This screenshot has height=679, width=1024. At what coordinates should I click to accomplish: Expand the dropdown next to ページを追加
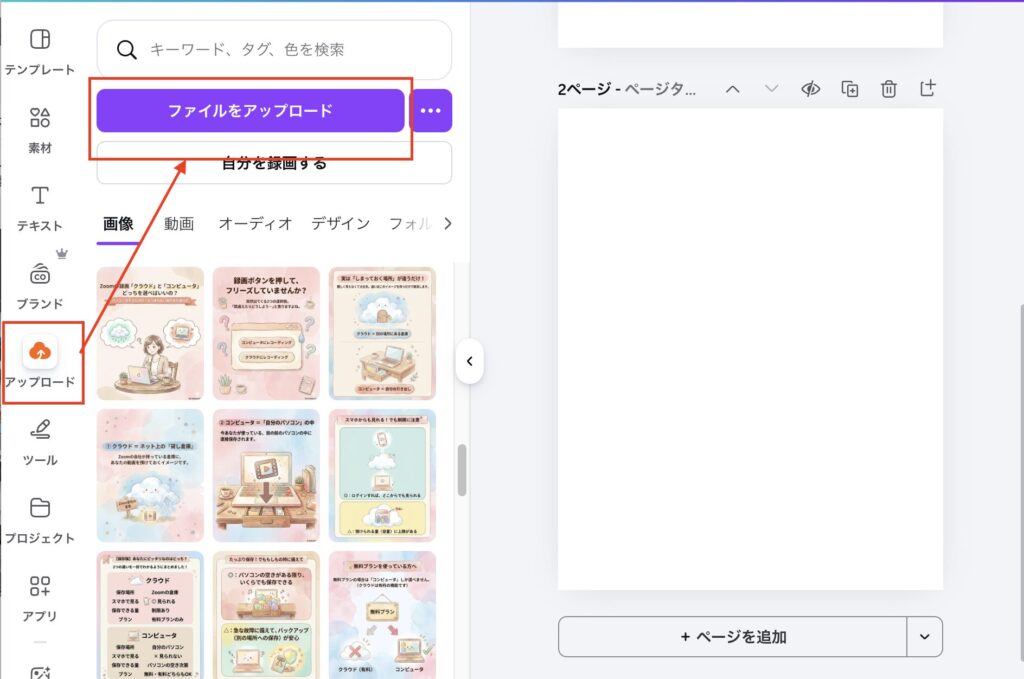924,636
